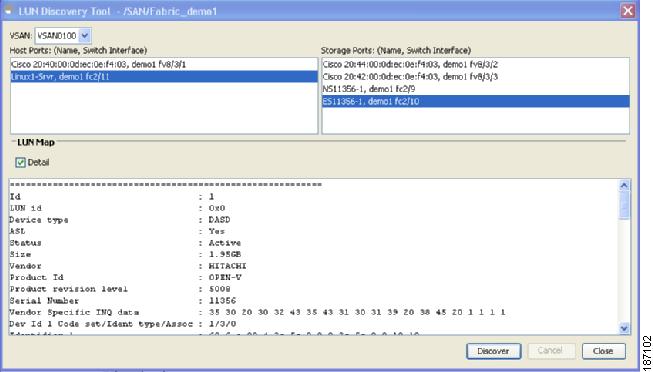Image resolution: width=653 pixels, height=372 pixels.
Task: Click the LUN Map scroll up arrow
Action: pyautogui.click(x=624, y=185)
